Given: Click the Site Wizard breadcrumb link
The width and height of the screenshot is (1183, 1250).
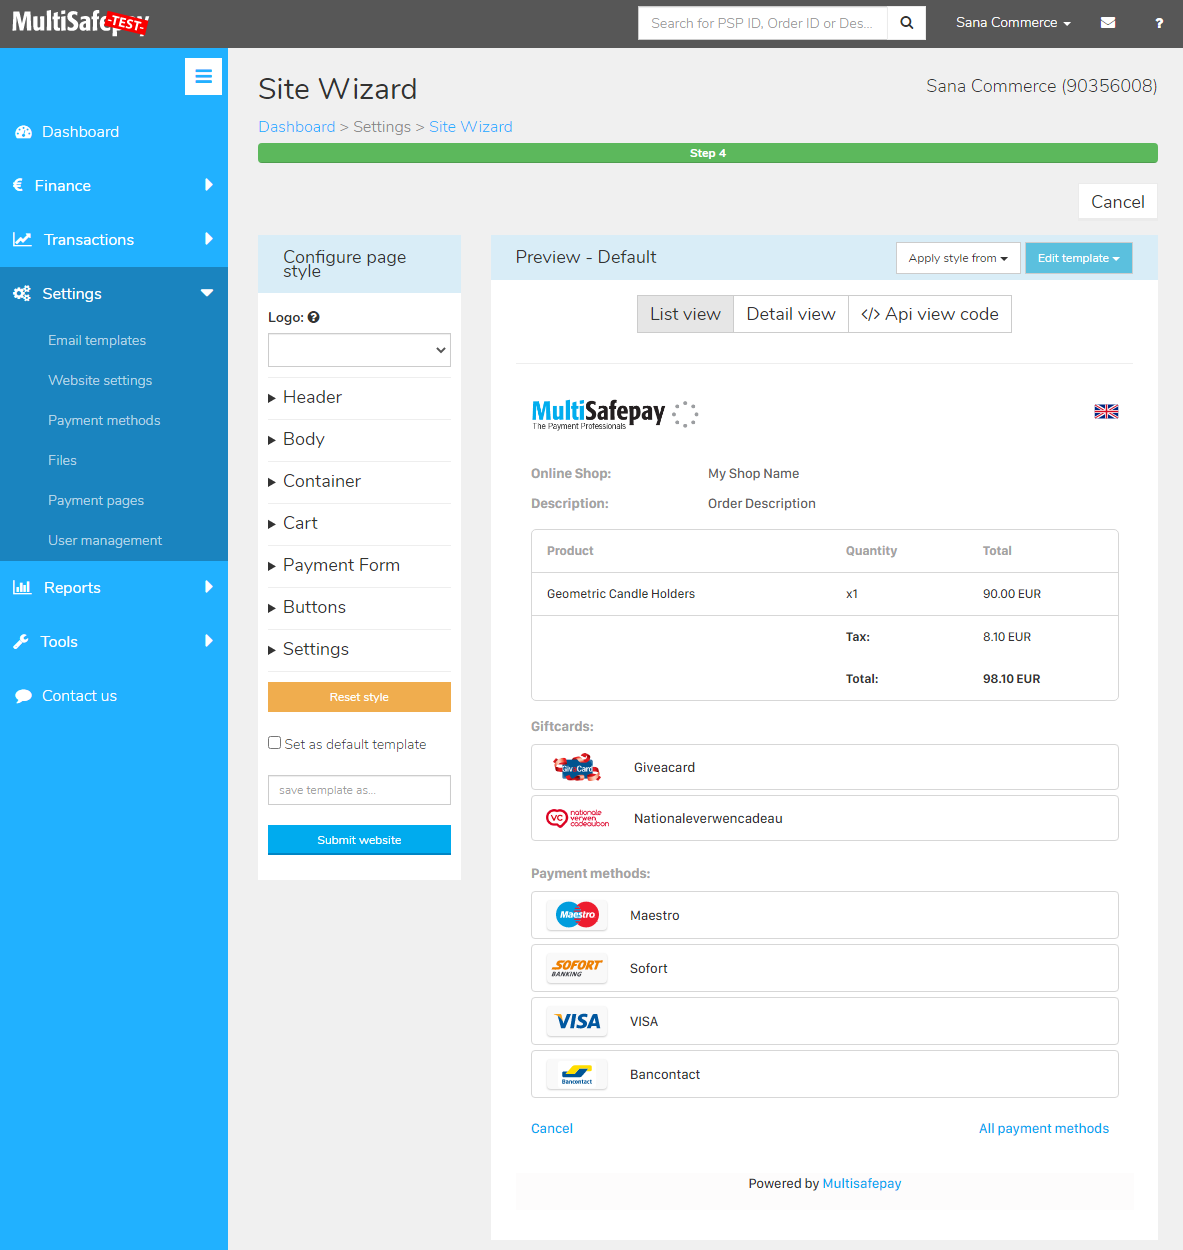Looking at the screenshot, I should tap(471, 127).
